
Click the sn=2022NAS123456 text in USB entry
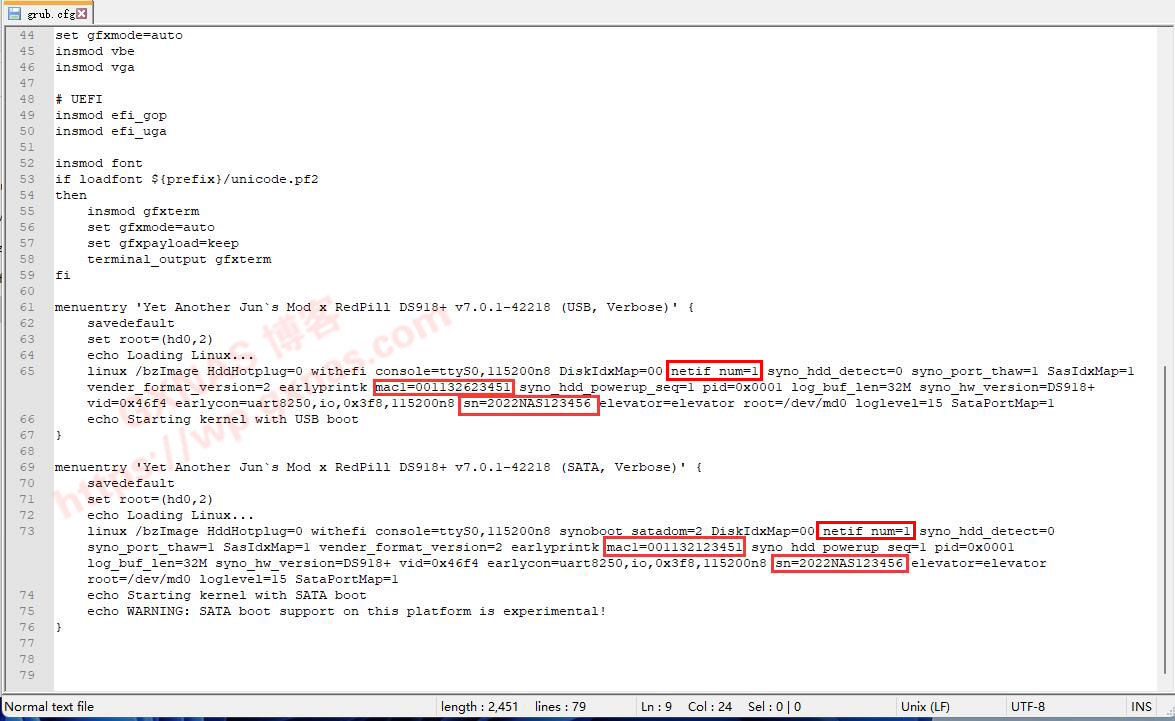tap(528, 404)
